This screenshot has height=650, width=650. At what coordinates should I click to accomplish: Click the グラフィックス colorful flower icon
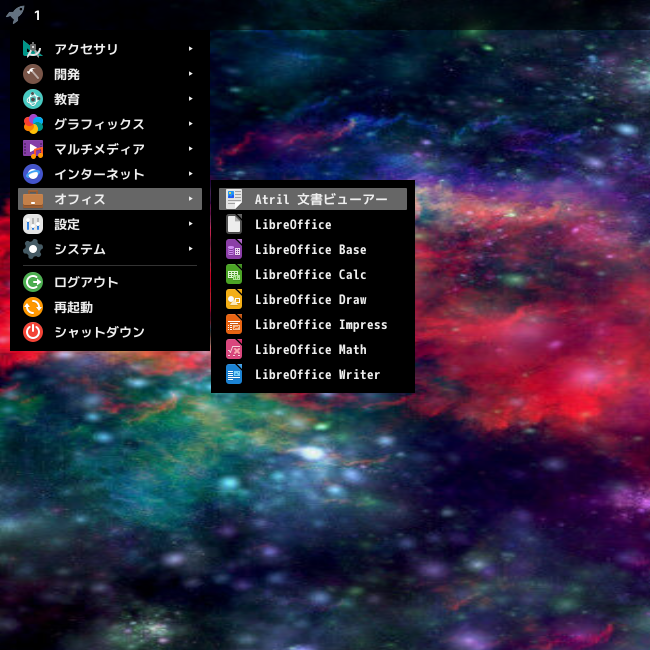coord(33,124)
